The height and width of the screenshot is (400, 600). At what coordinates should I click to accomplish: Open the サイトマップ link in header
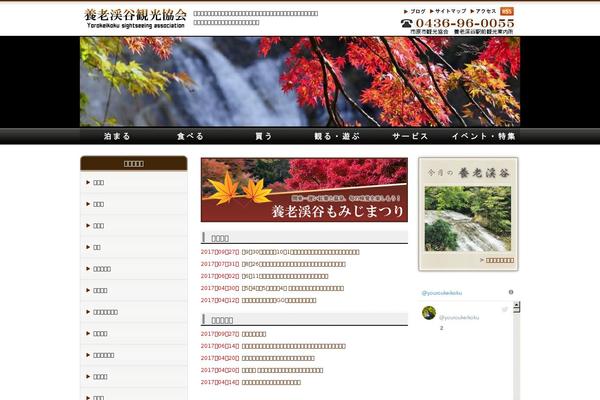pos(448,11)
